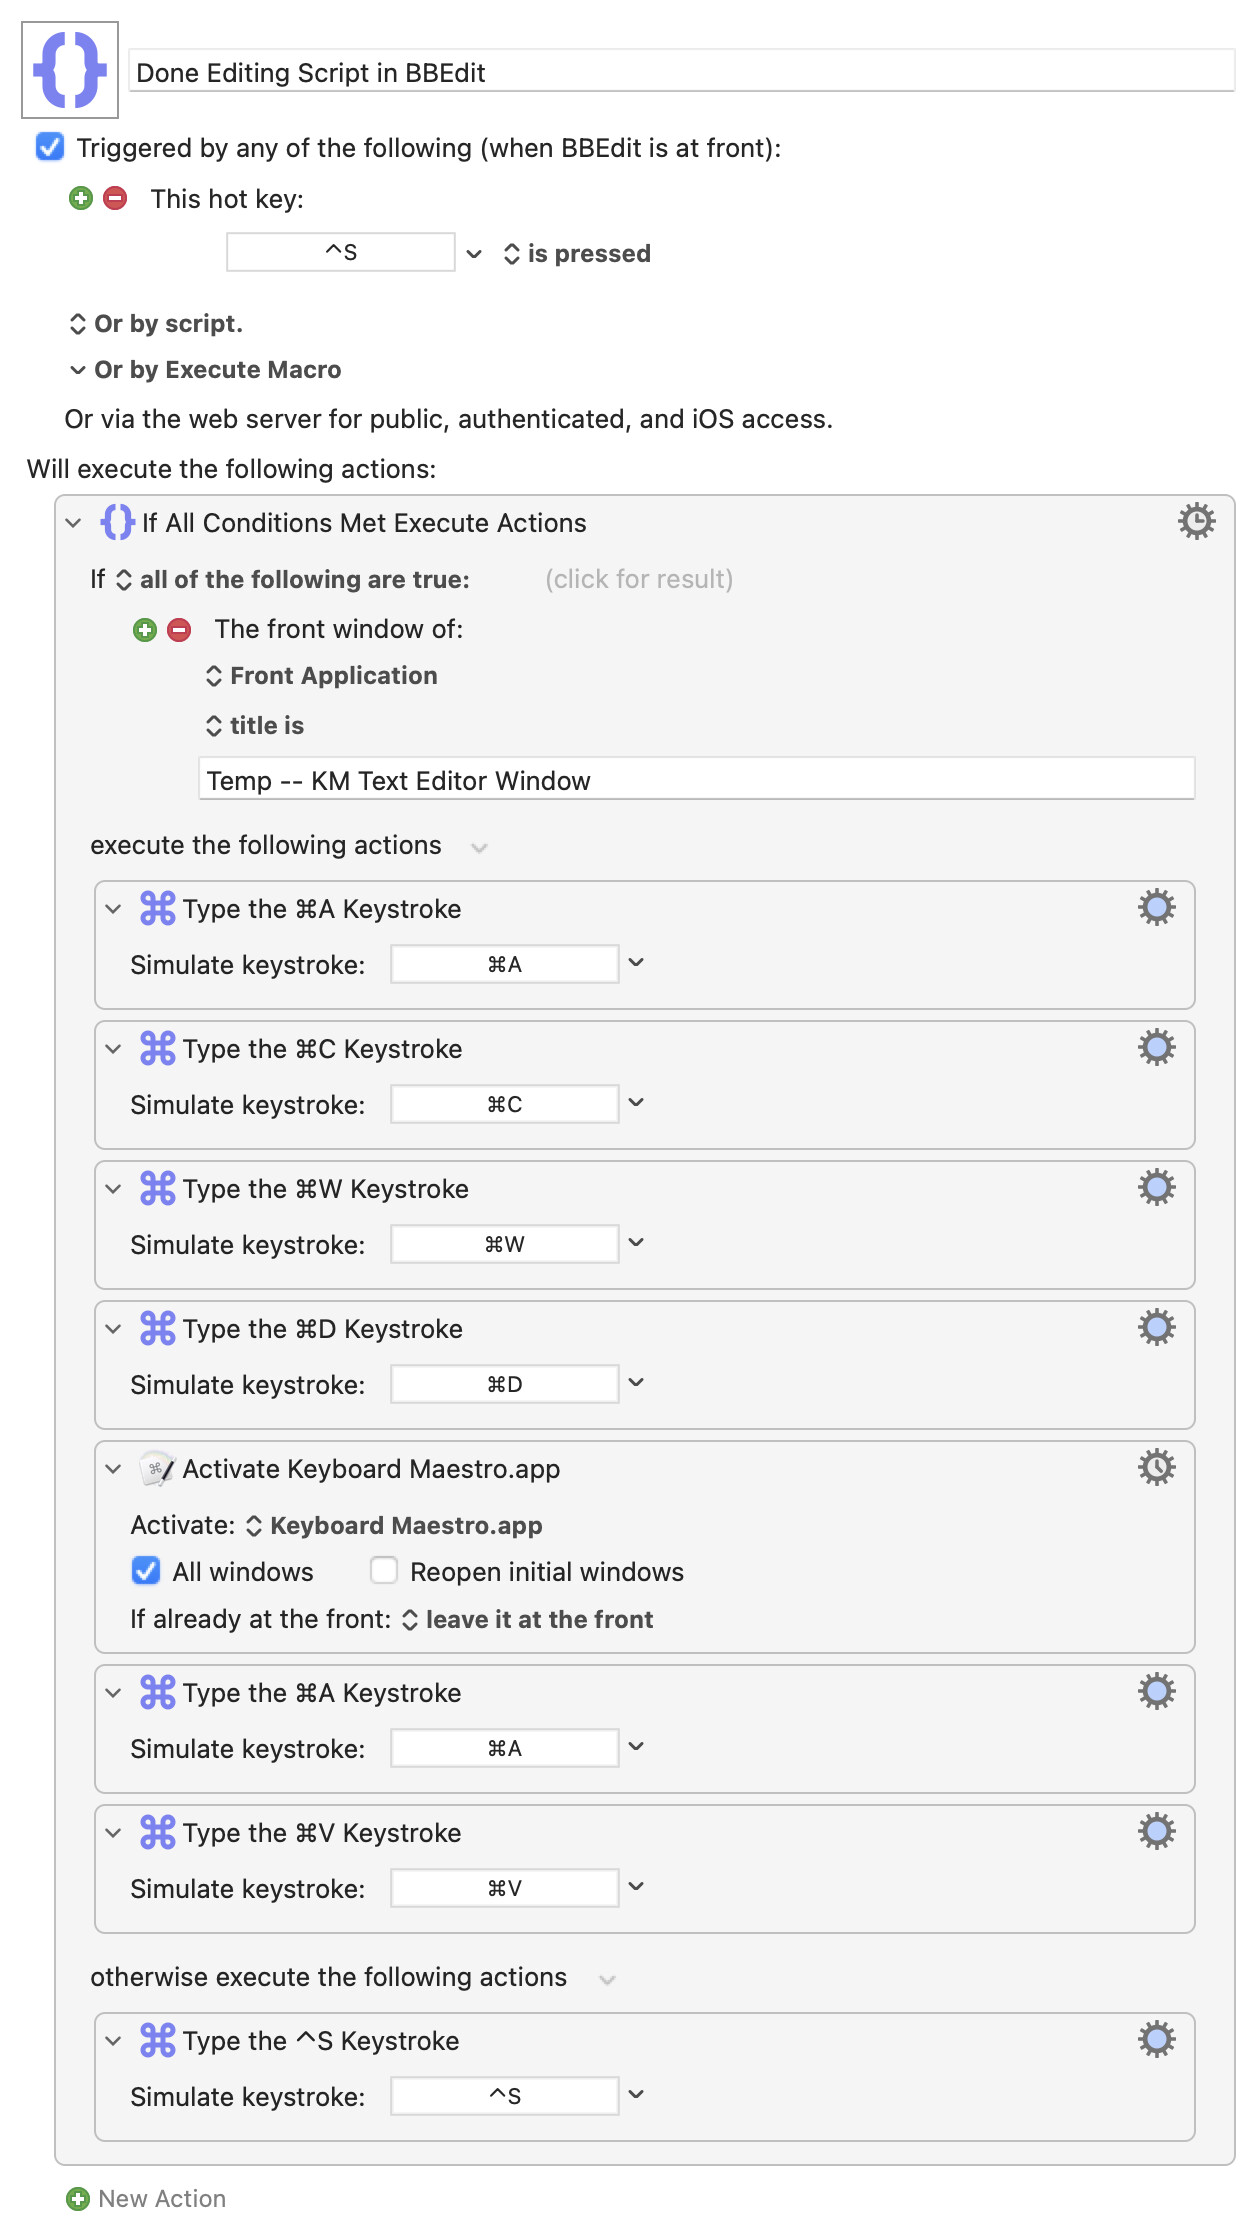Change the 'is pressed' hot key option

pyautogui.click(x=578, y=254)
